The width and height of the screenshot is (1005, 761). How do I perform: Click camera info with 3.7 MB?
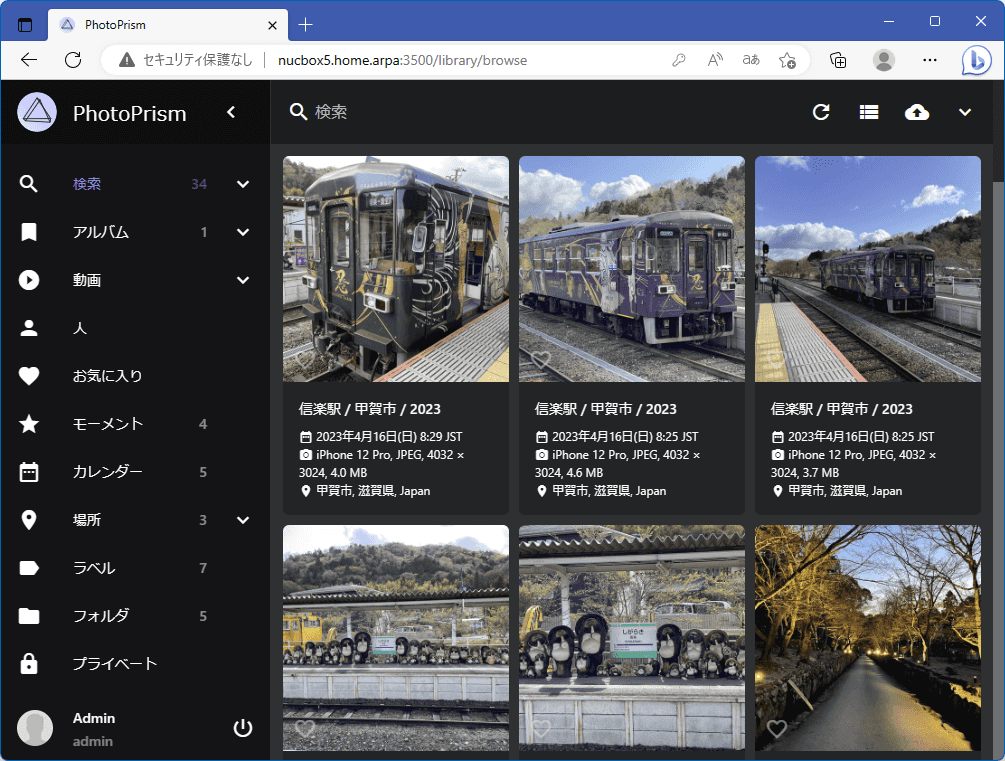click(x=854, y=464)
